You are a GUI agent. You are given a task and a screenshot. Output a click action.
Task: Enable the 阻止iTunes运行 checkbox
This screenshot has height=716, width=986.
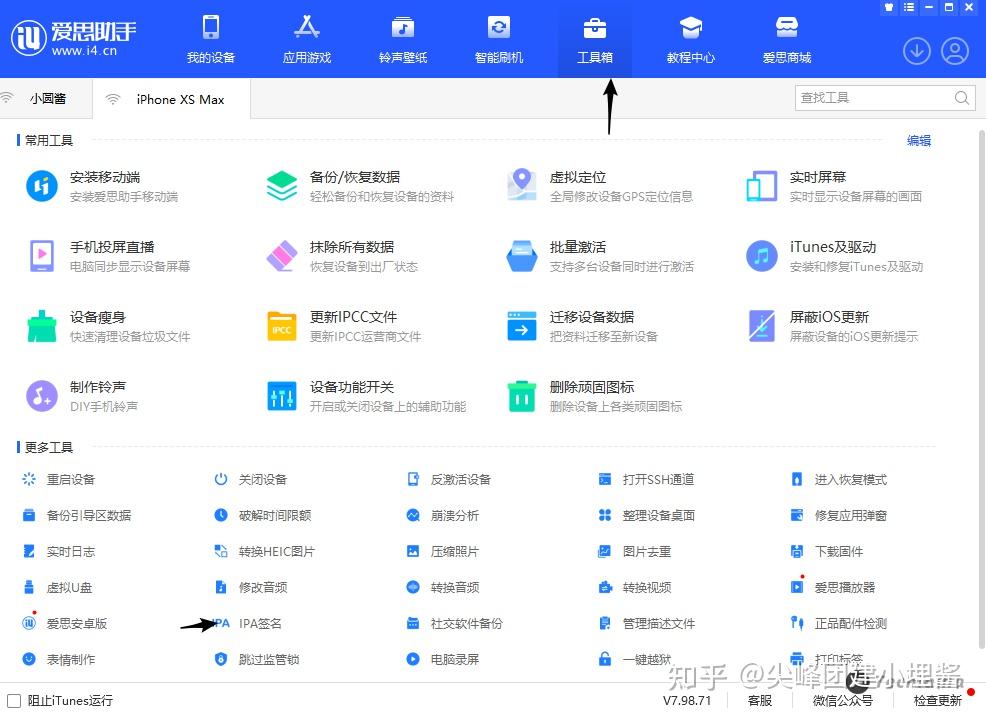tap(14, 701)
